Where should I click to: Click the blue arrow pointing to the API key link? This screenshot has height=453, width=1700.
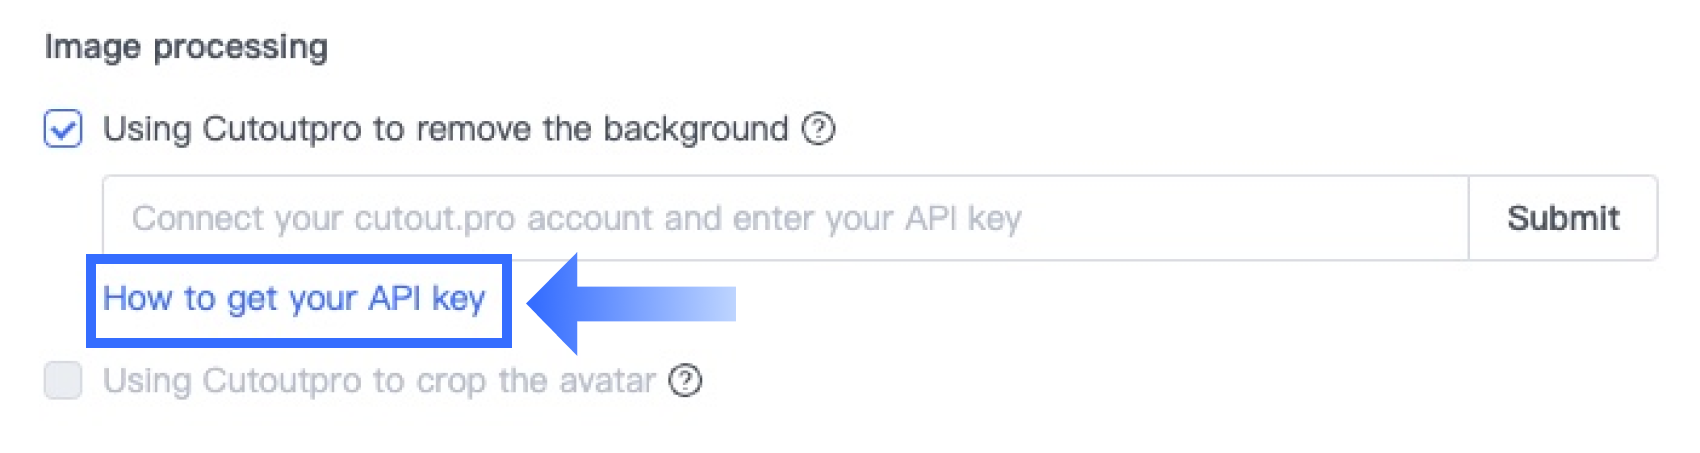click(632, 303)
